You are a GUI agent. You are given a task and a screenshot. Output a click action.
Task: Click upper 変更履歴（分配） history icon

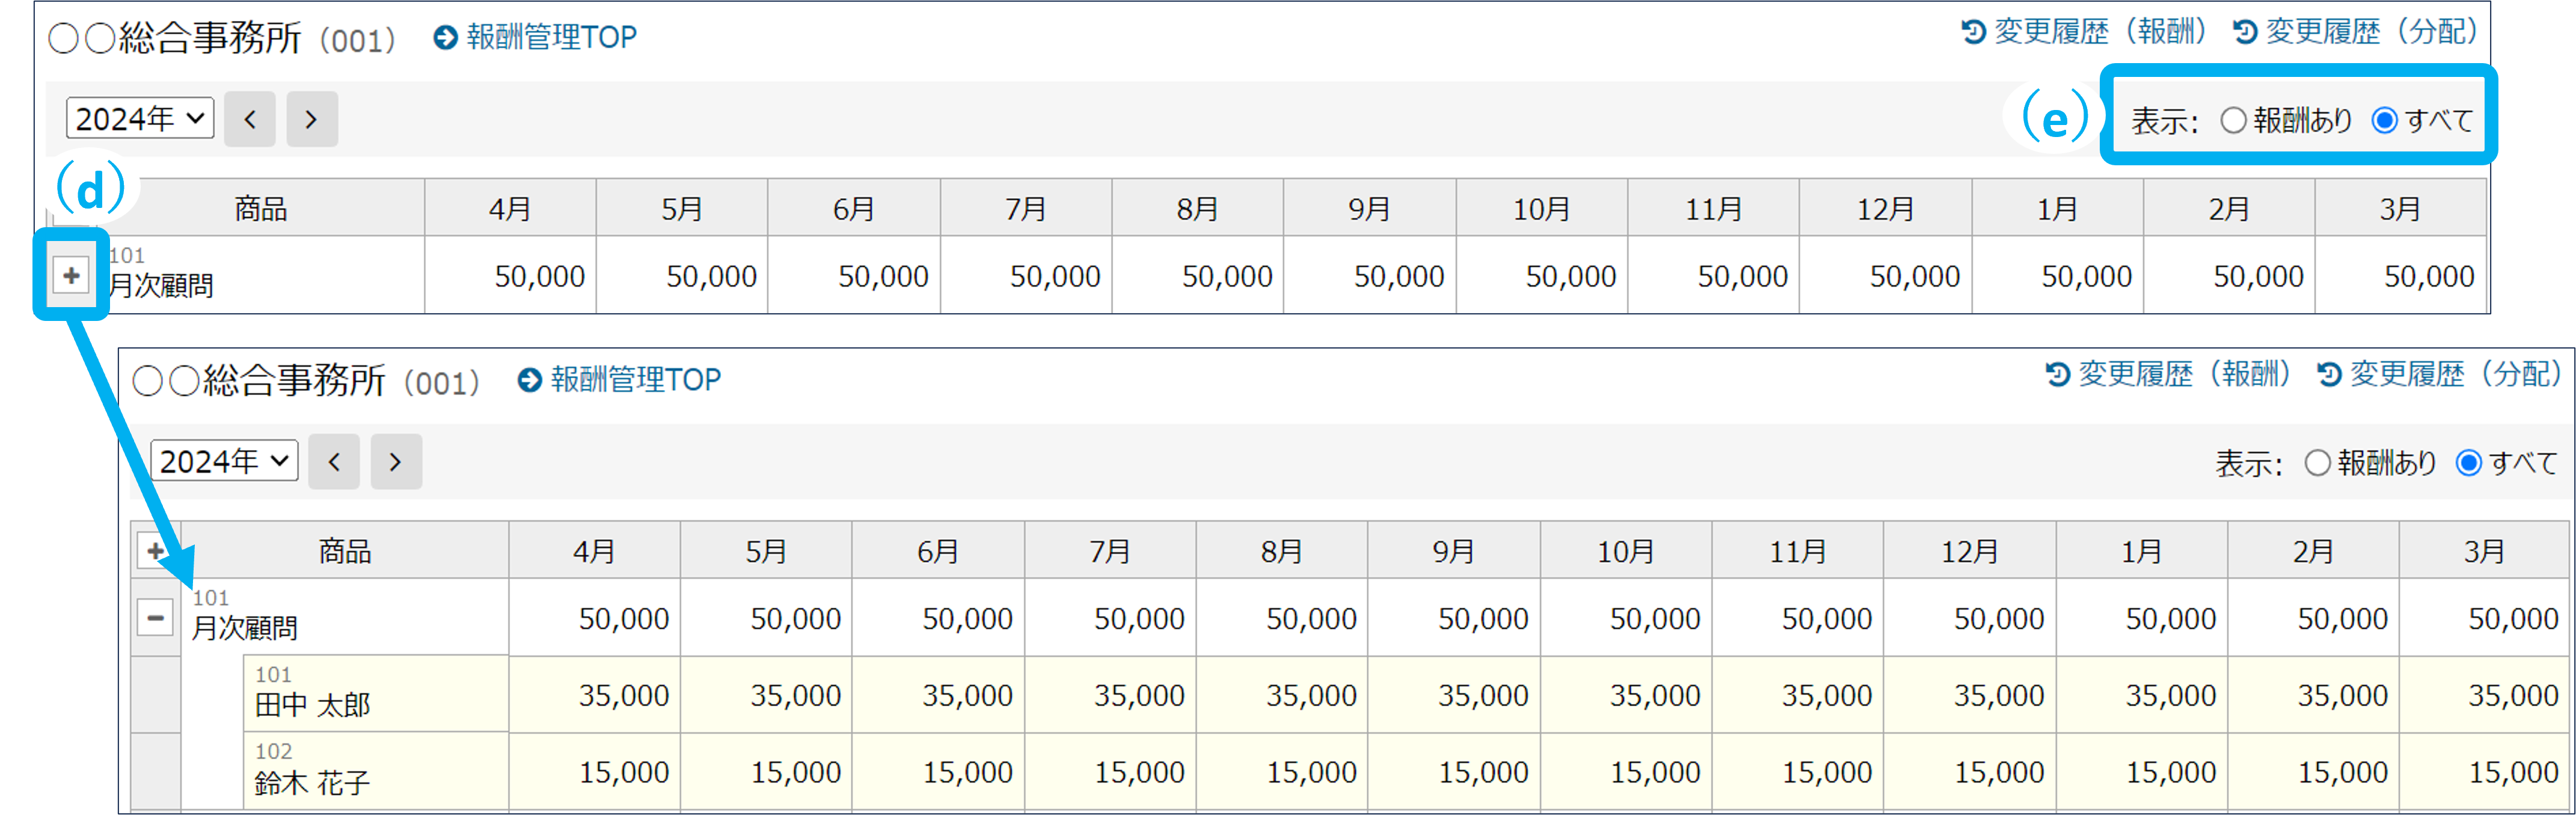click(x=2244, y=32)
